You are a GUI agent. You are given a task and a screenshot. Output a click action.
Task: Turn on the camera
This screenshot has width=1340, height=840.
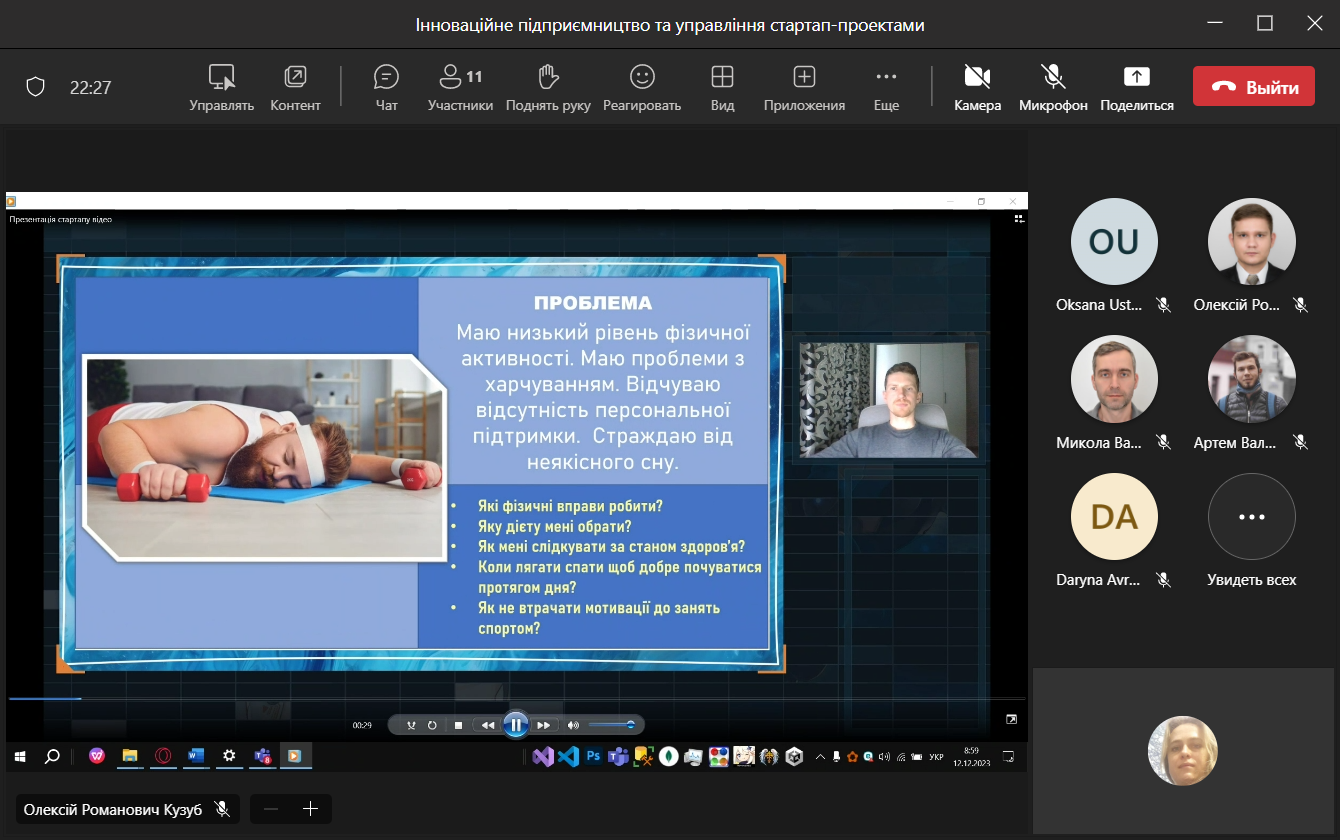pyautogui.click(x=977, y=87)
